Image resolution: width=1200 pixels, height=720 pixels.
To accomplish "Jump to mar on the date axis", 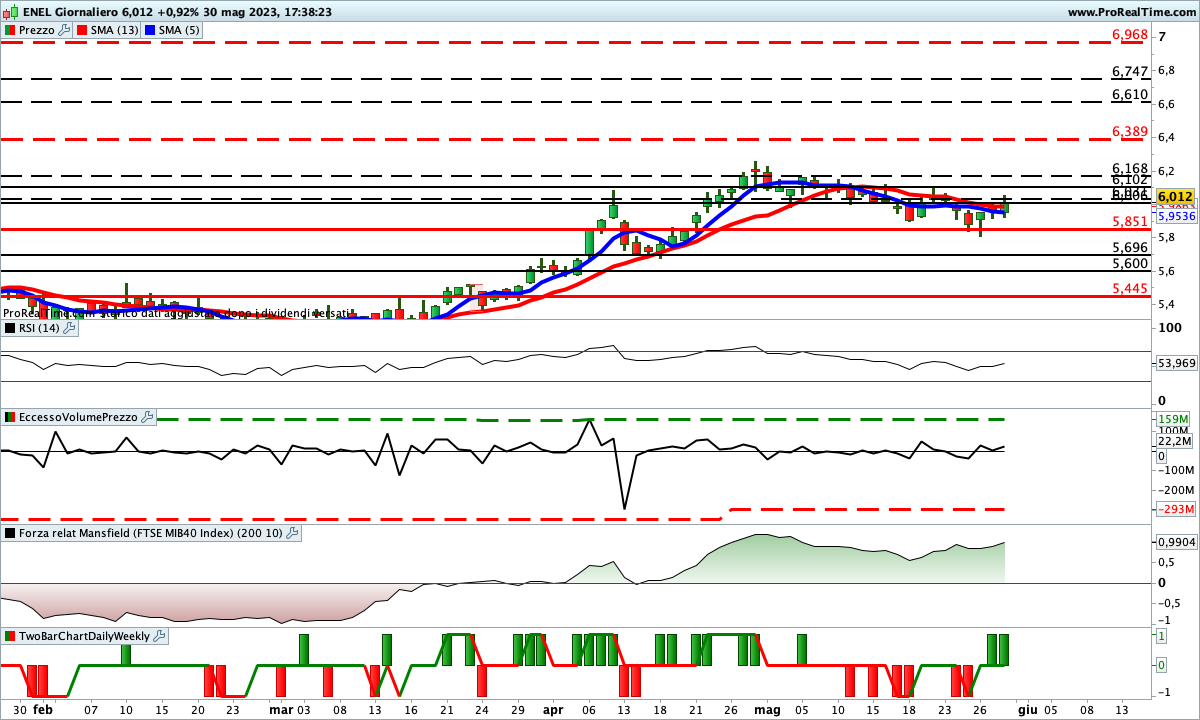I will [281, 708].
